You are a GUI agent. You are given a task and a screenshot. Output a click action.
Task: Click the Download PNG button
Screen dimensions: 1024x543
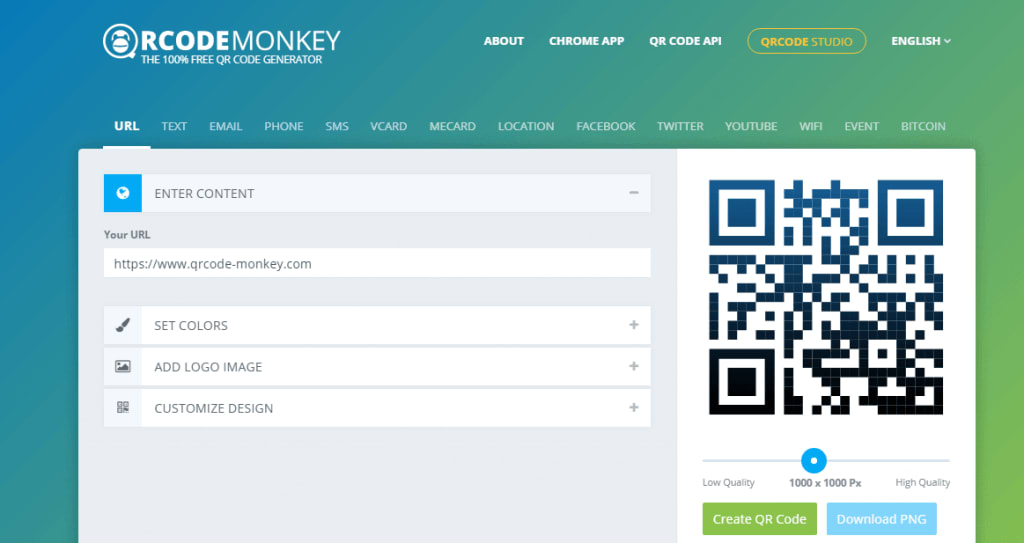(x=882, y=519)
